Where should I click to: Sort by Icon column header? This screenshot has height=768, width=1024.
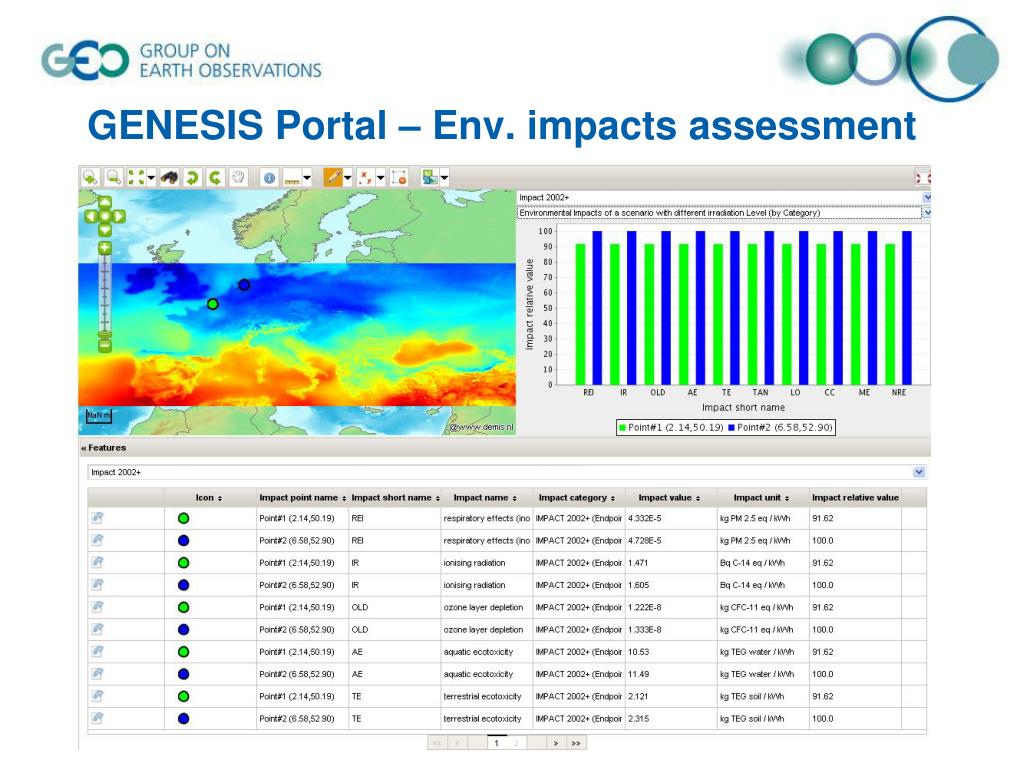click(x=209, y=498)
